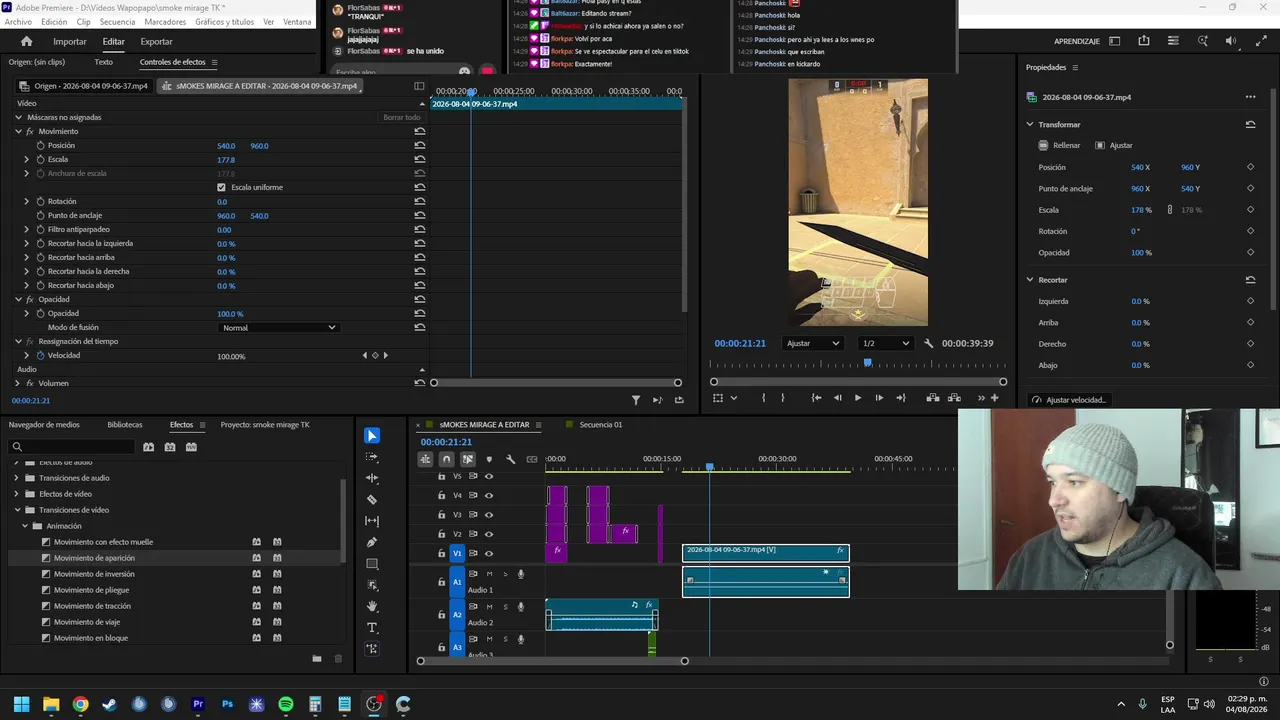Screen dimensions: 1280x720
Task: Pick the Pen tool in the toolbar
Action: 372,542
